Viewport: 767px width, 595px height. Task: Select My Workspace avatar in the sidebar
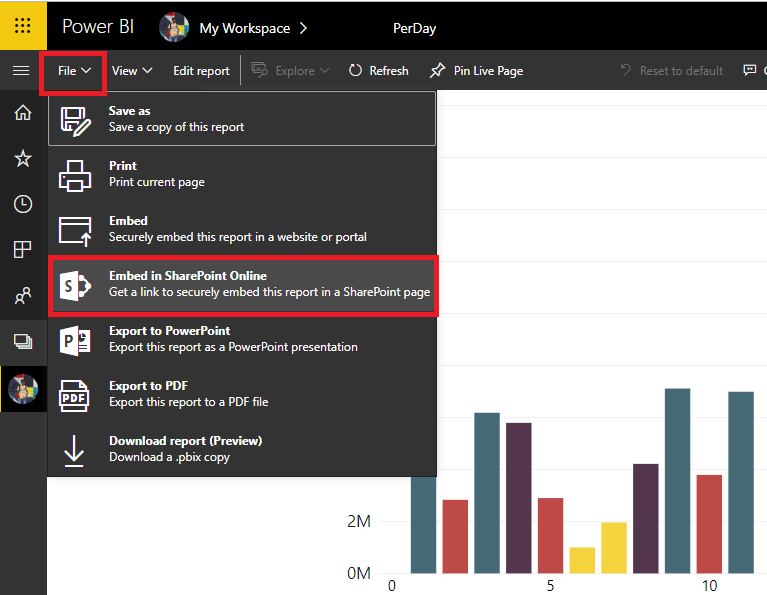point(23,389)
